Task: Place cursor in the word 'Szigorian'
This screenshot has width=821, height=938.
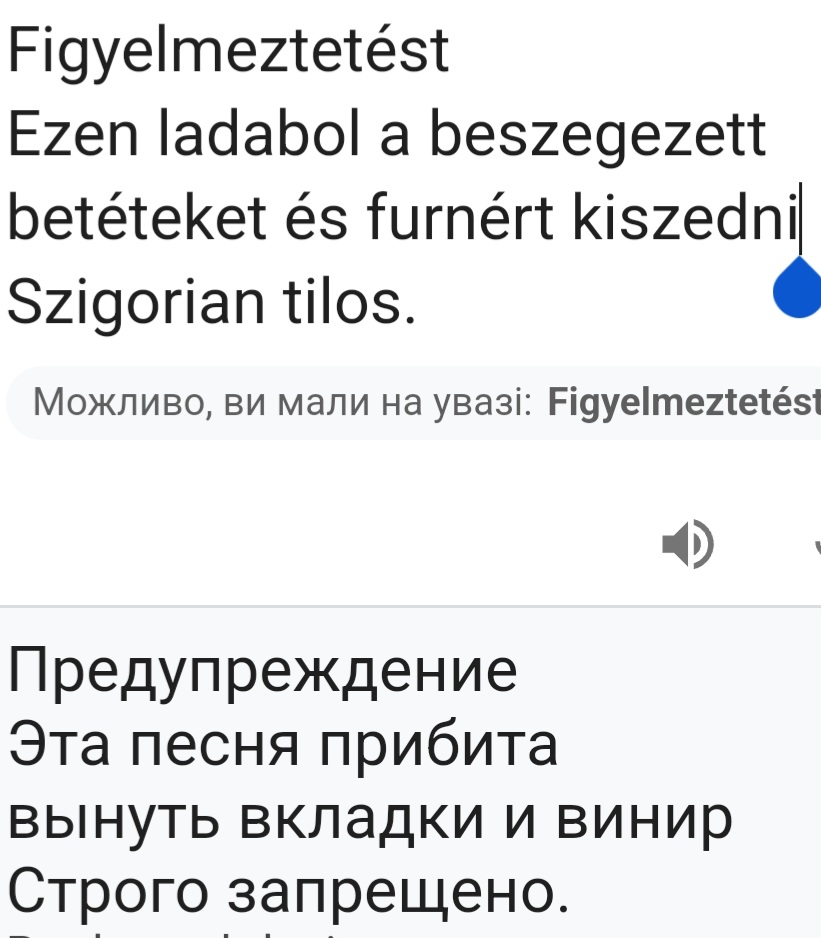Action: coord(136,304)
